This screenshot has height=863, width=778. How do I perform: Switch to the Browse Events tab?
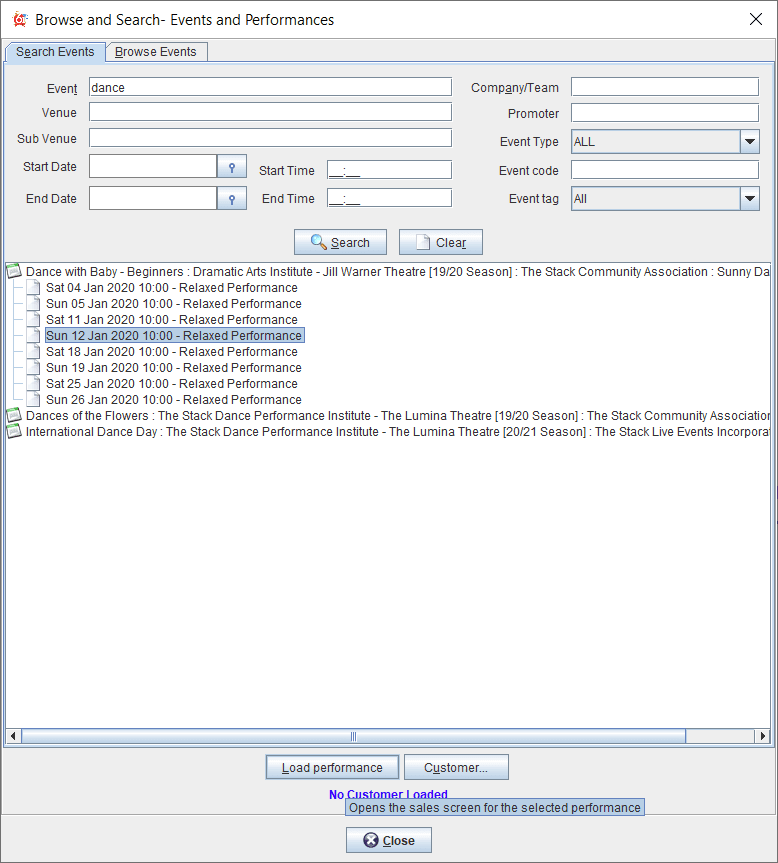coord(156,52)
